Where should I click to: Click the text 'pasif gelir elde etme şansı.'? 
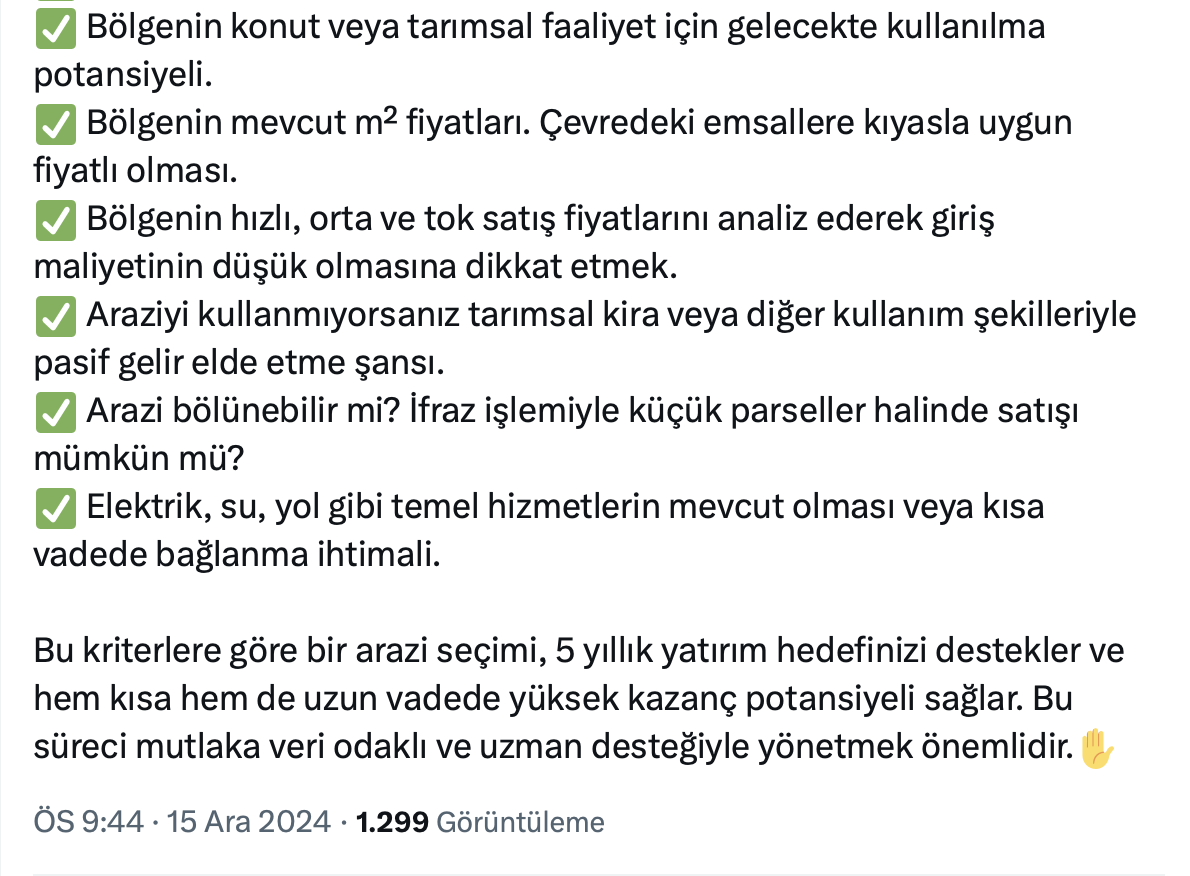[239, 363]
